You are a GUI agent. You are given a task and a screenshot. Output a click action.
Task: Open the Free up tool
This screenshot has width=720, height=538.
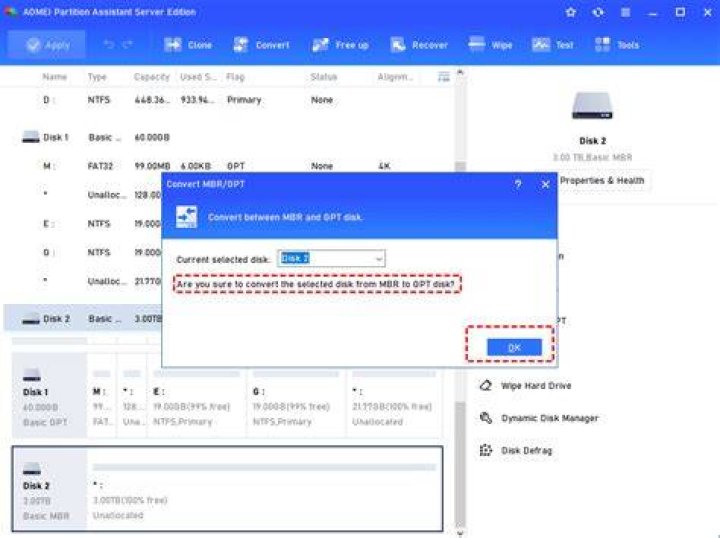click(340, 45)
